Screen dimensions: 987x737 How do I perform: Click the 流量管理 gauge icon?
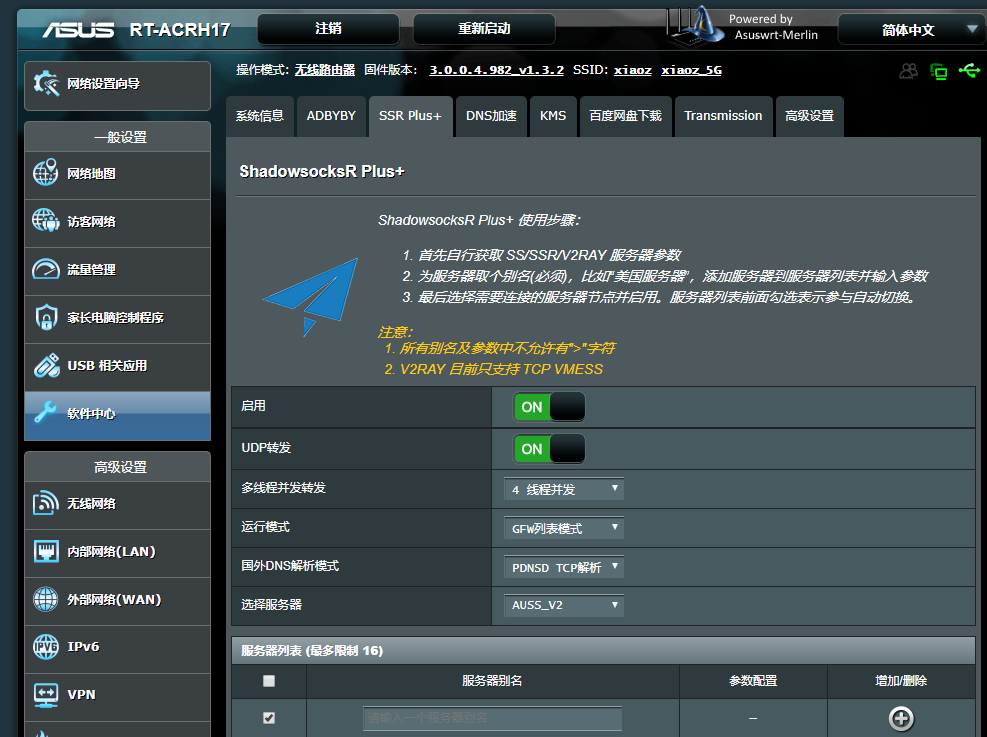pyautogui.click(x=46, y=269)
